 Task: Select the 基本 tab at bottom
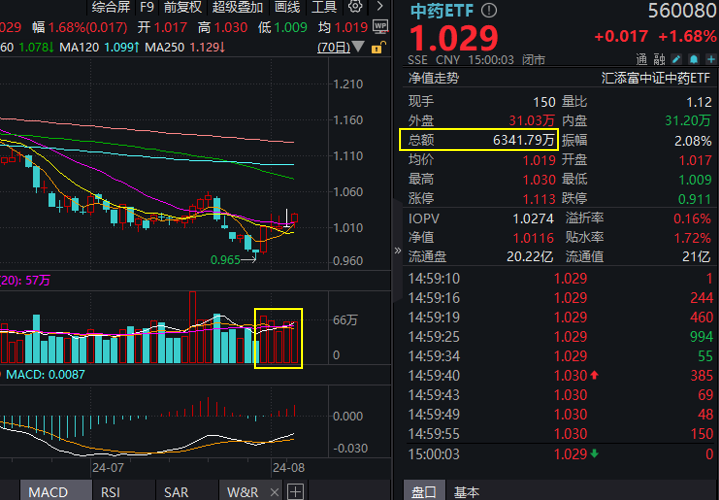point(466,491)
